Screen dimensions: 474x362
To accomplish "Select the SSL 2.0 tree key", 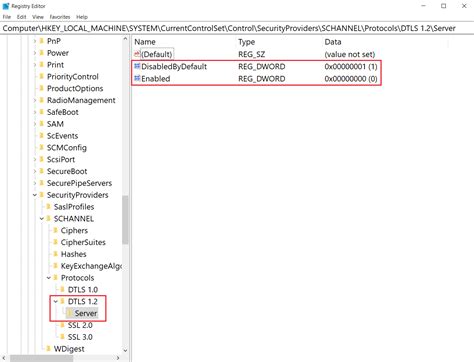I will click(80, 325).
